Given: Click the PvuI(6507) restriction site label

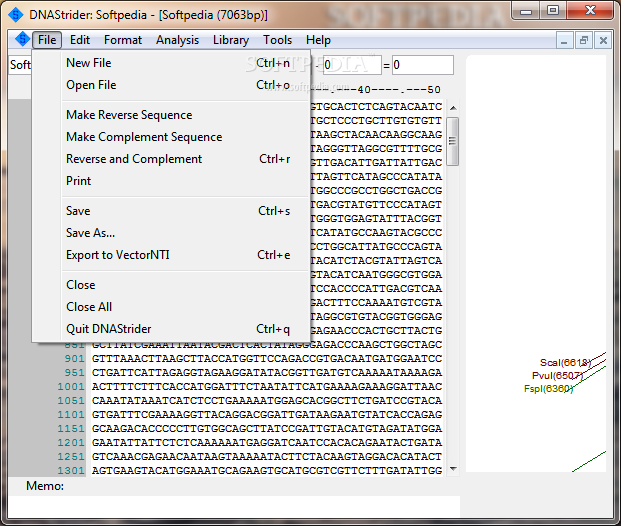Looking at the screenshot, I should coord(557,375).
